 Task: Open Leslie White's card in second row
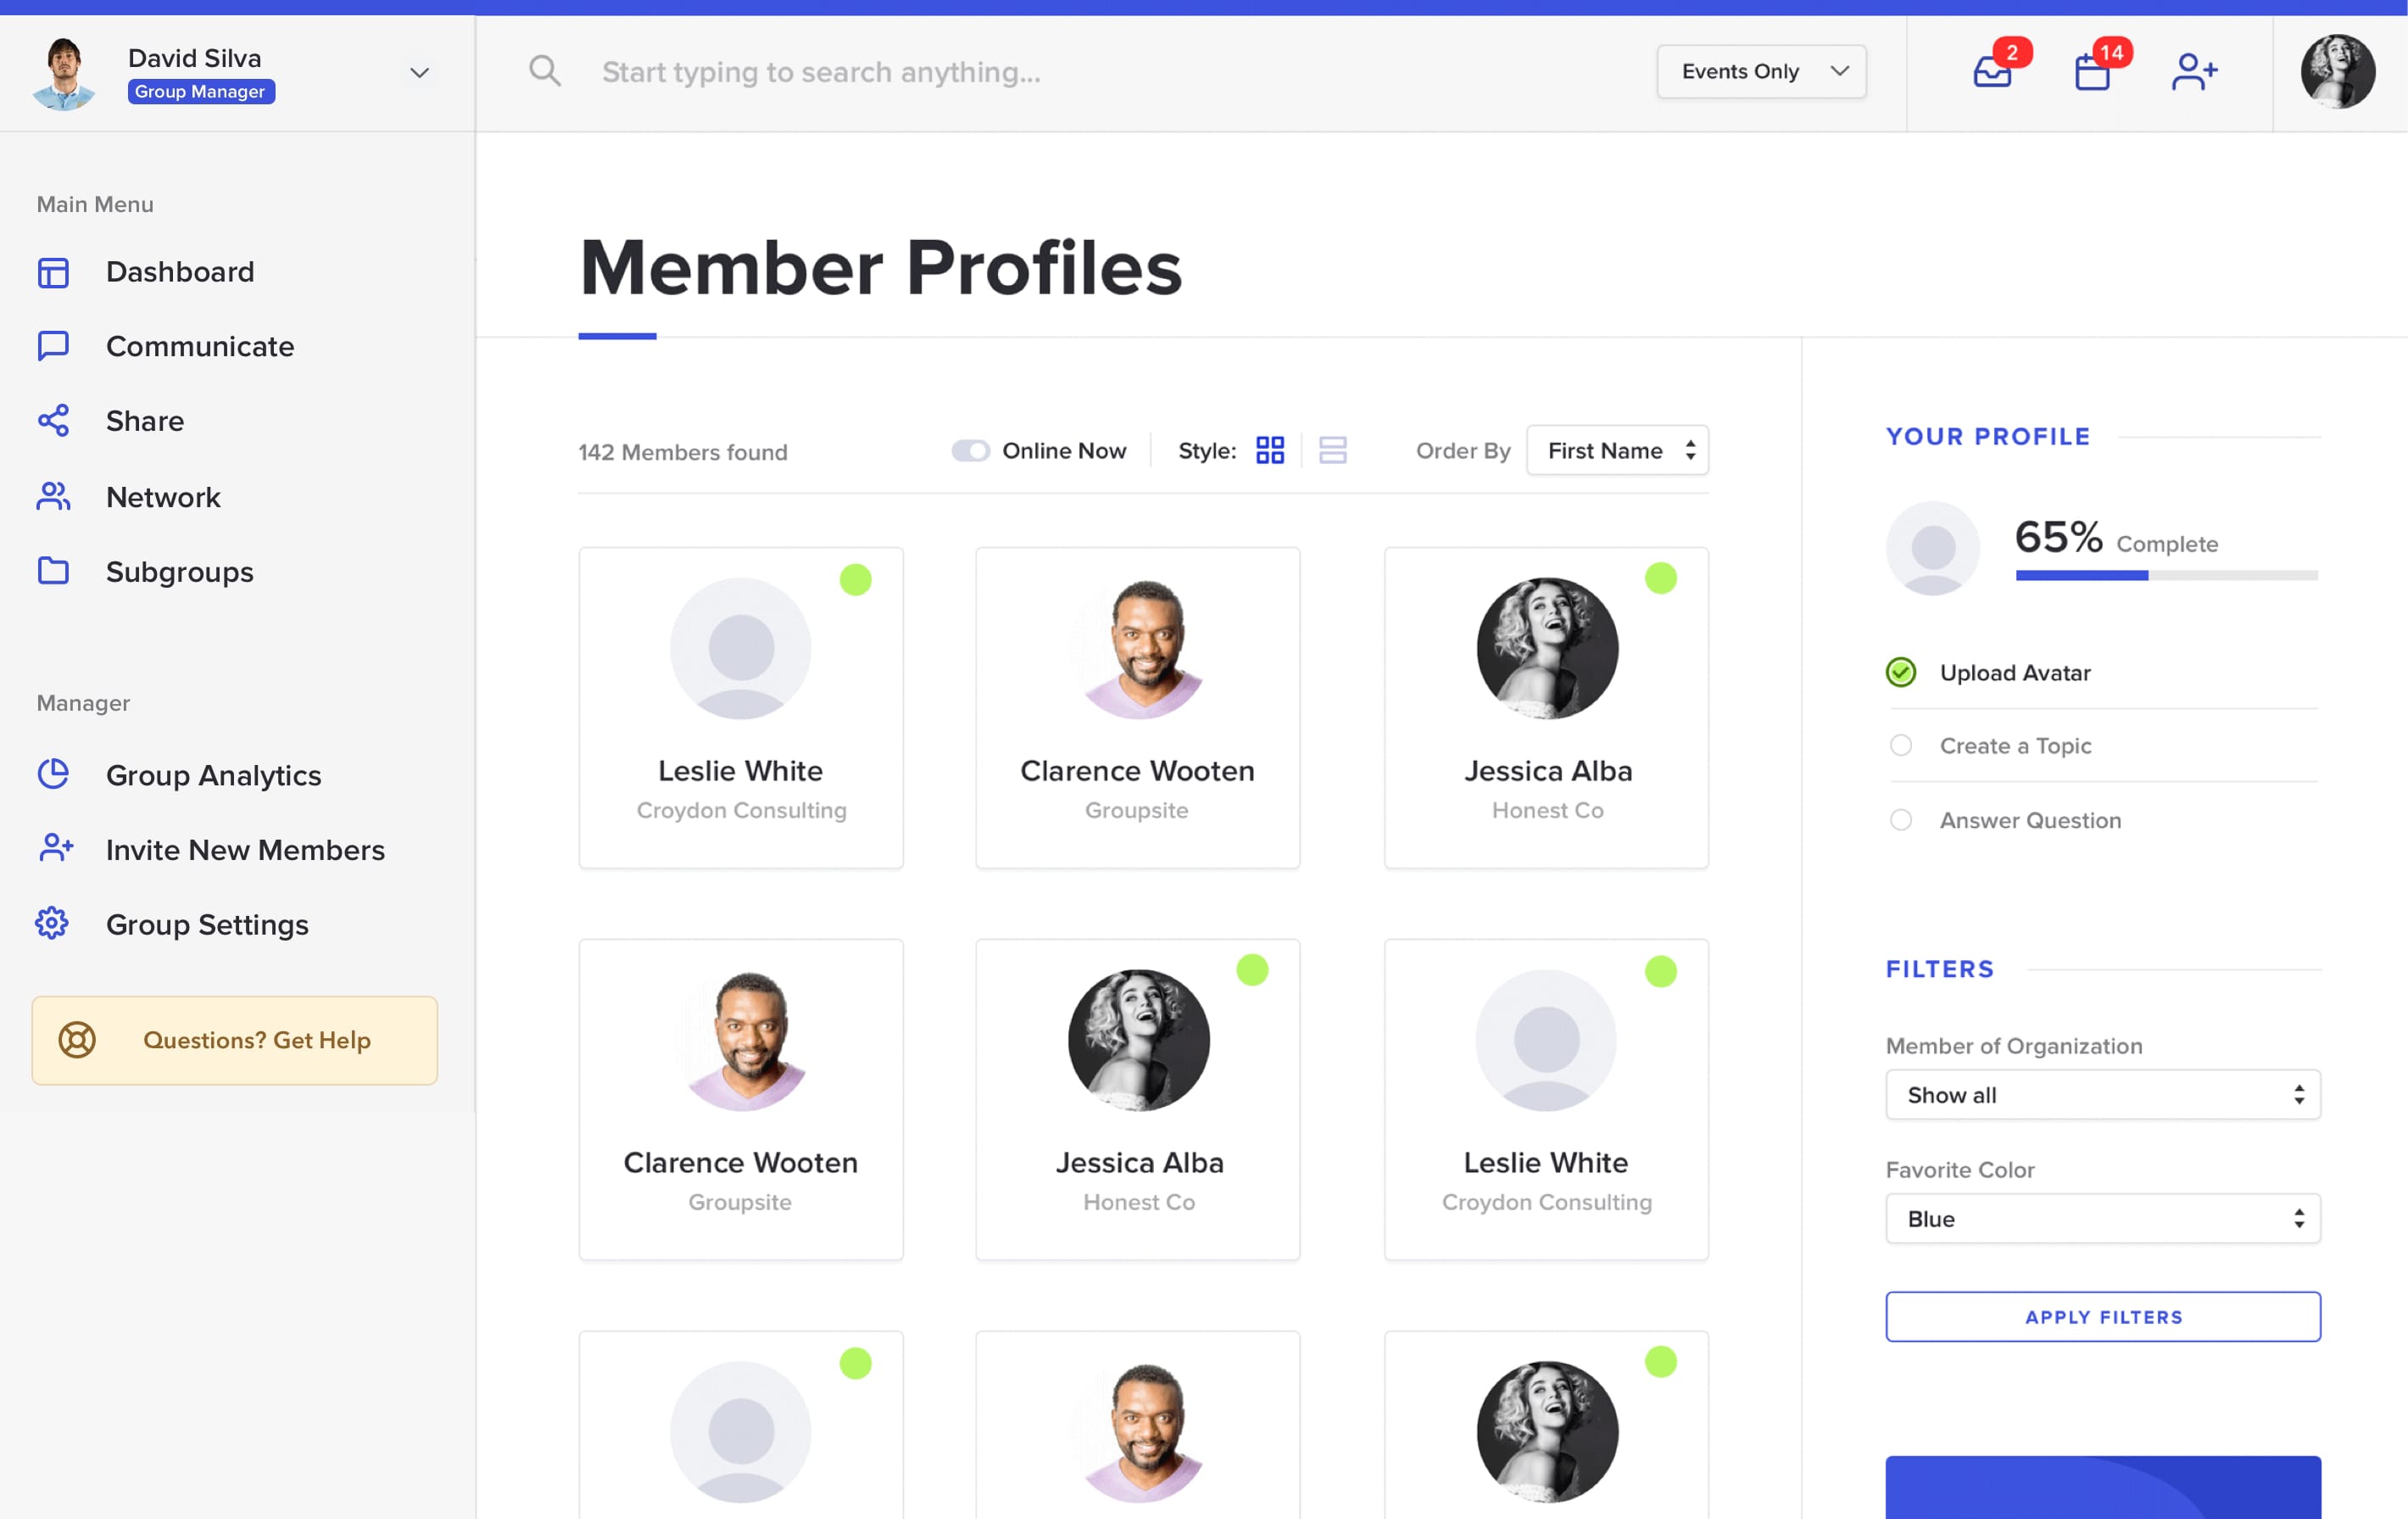[x=1547, y=1100]
